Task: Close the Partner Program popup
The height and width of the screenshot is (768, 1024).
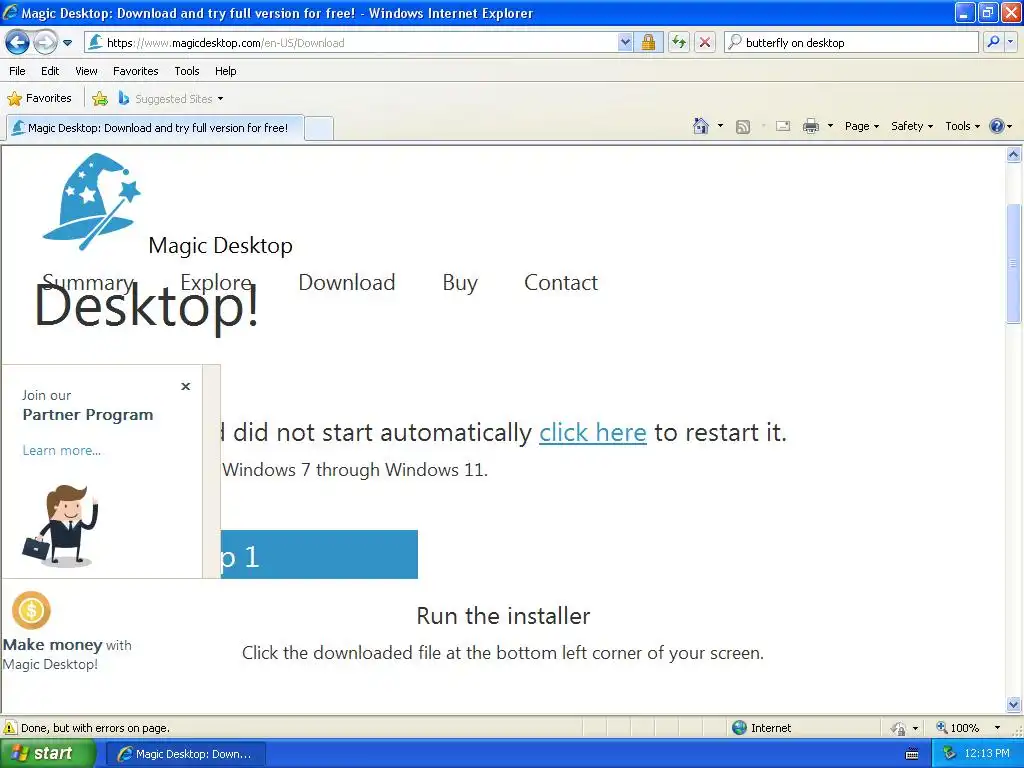Action: pos(185,387)
